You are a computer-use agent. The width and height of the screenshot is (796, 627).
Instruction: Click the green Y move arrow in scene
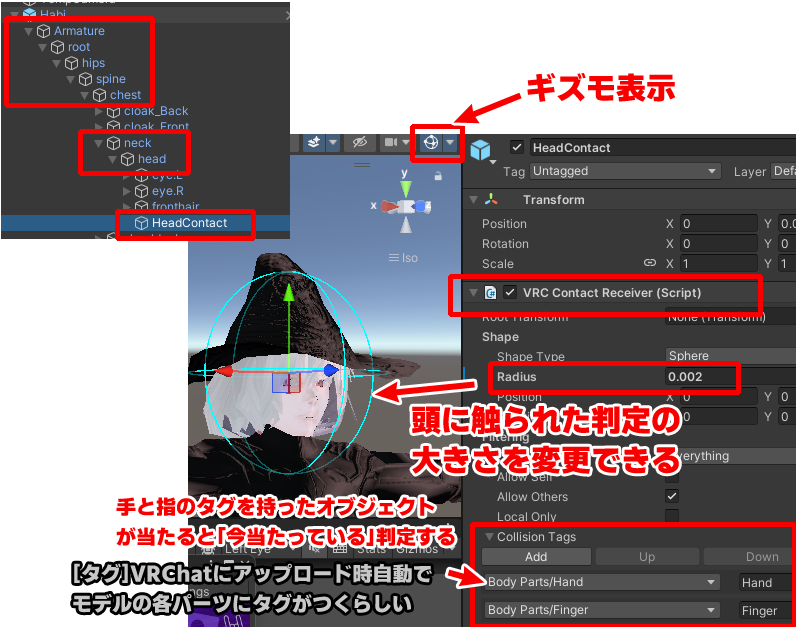pos(289,292)
